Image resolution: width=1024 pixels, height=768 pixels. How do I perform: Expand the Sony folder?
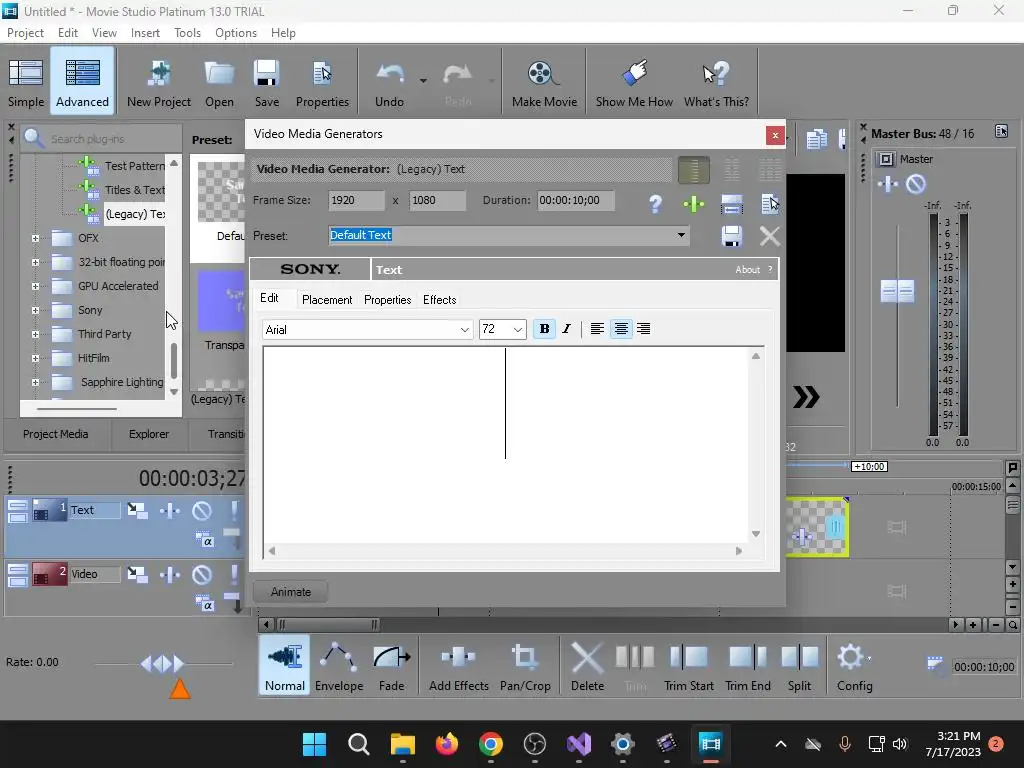click(35, 310)
